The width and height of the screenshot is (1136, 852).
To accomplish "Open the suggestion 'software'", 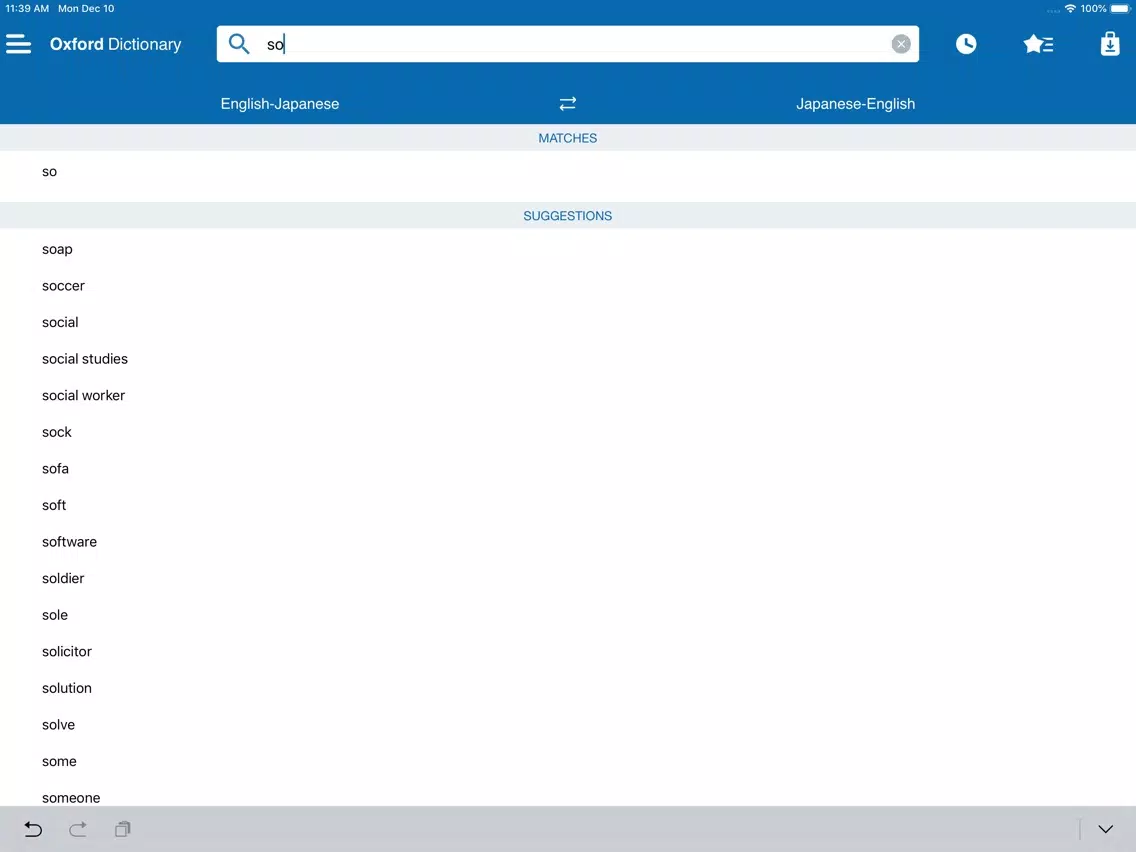I will 568,542.
